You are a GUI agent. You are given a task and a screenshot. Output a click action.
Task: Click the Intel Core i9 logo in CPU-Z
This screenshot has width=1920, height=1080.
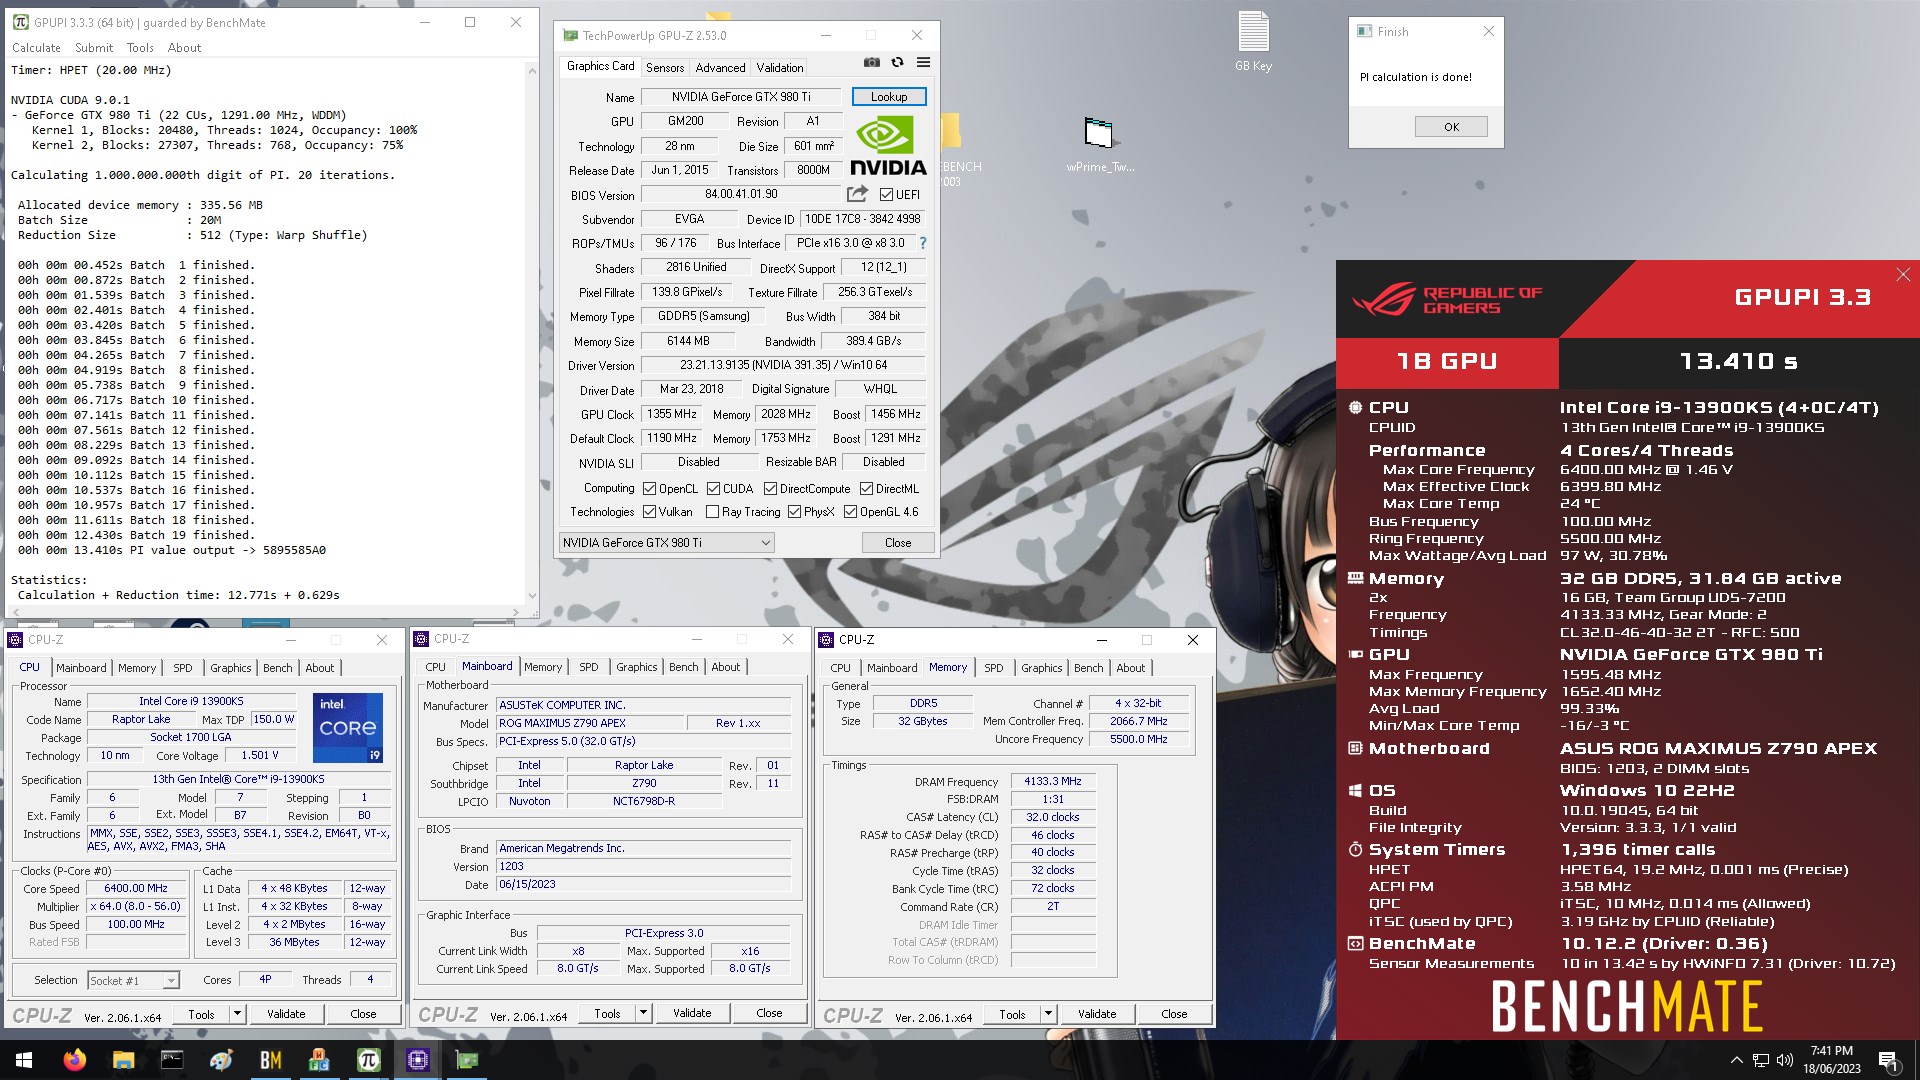[x=348, y=727]
